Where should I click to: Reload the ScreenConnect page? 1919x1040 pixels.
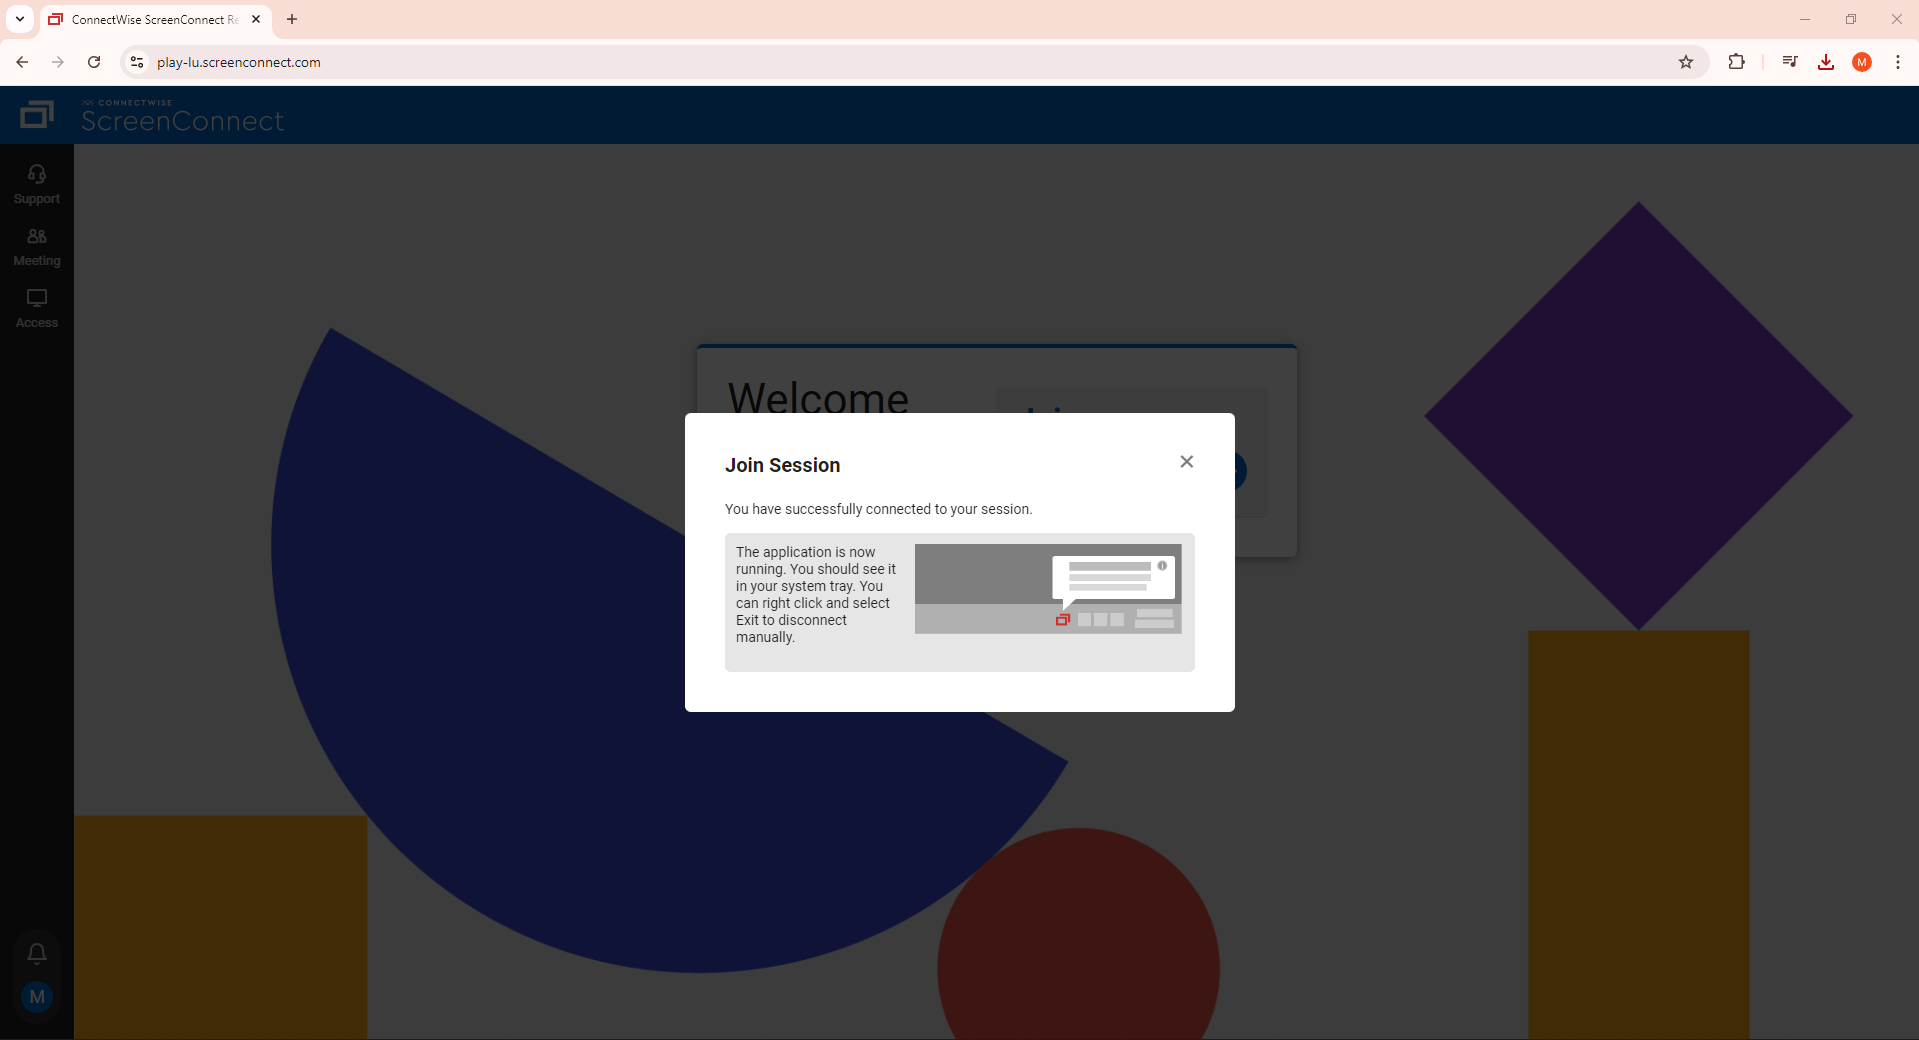click(x=94, y=62)
